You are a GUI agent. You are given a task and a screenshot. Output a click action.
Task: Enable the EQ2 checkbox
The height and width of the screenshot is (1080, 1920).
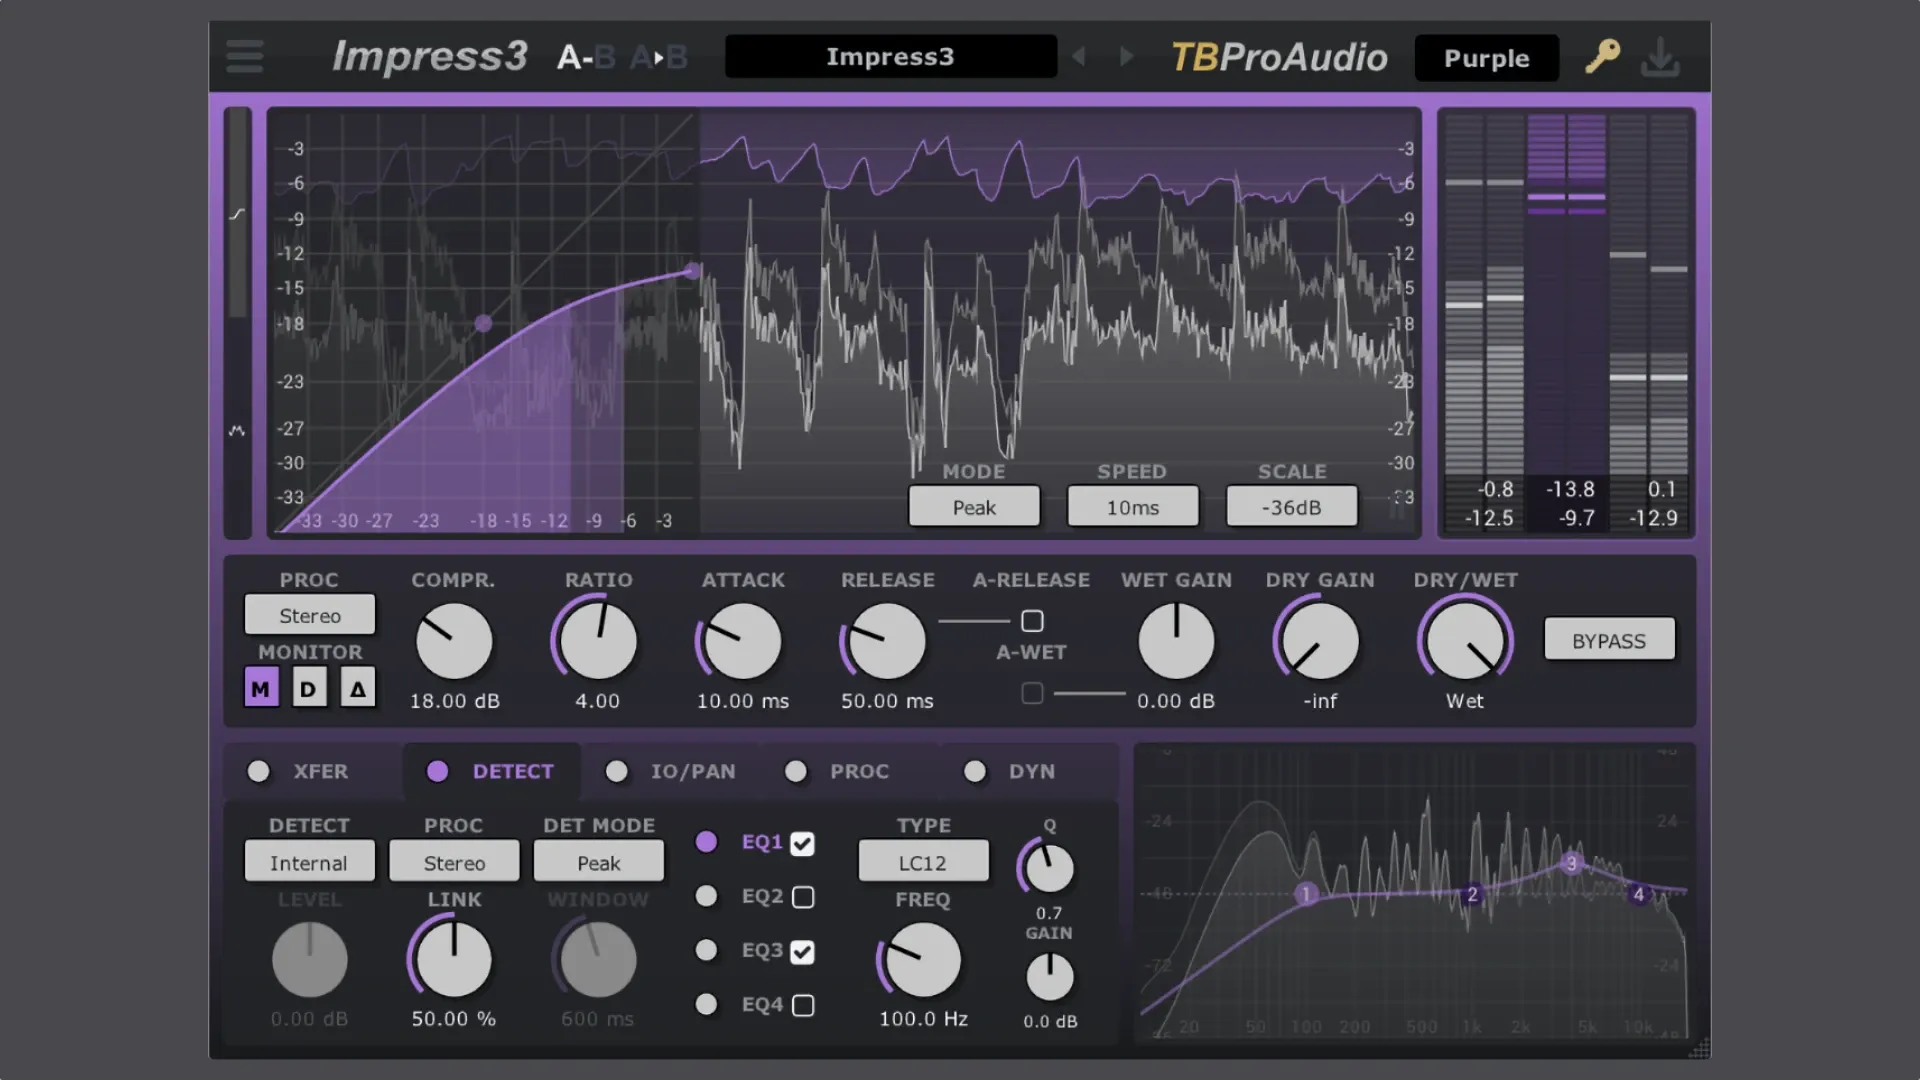804,896
